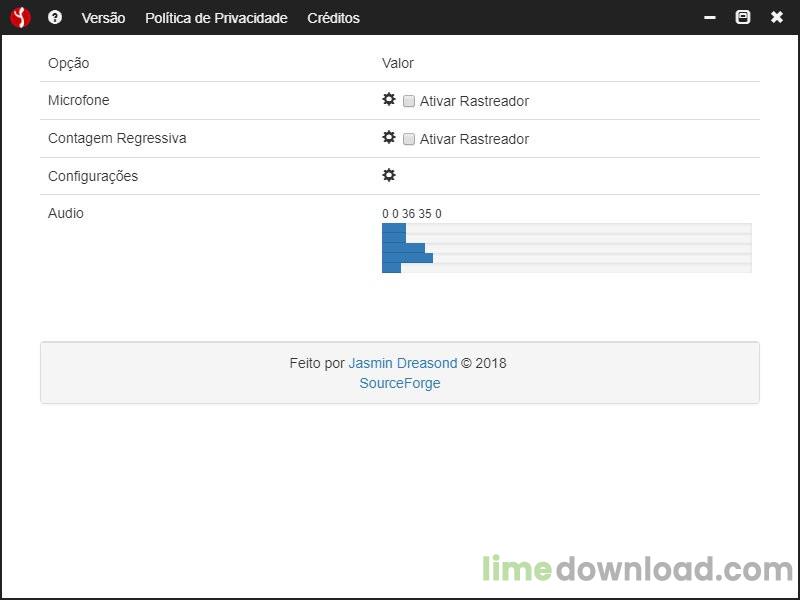Minimize the application window
800x600 pixels.
pos(710,17)
